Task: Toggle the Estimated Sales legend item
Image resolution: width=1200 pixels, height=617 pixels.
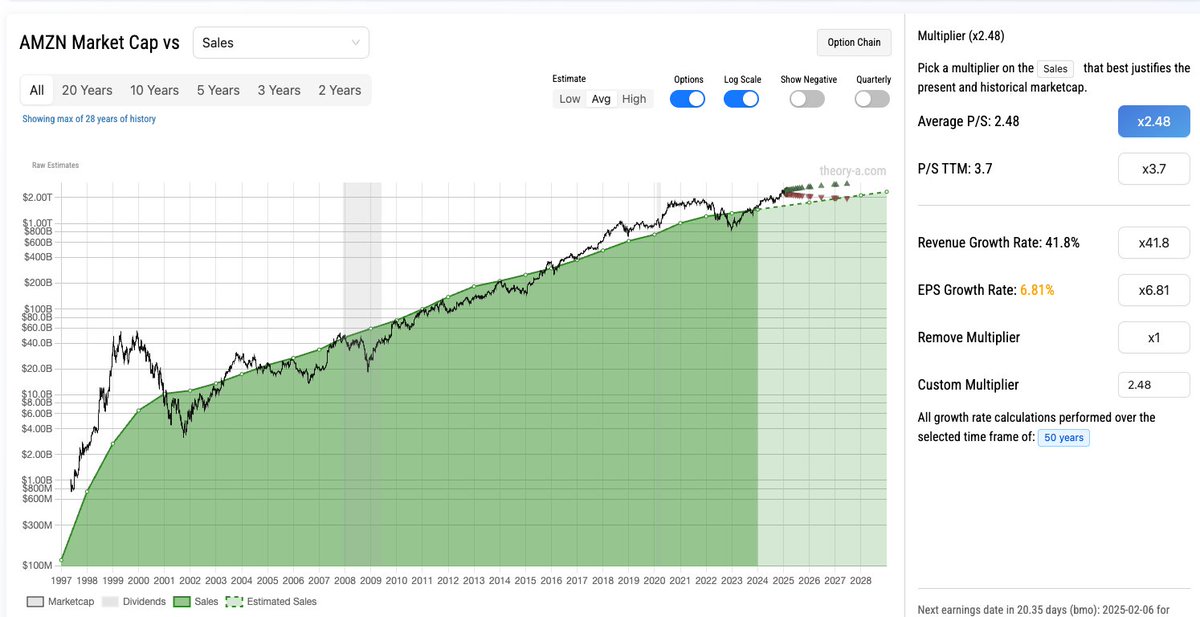Action: [x=270, y=601]
